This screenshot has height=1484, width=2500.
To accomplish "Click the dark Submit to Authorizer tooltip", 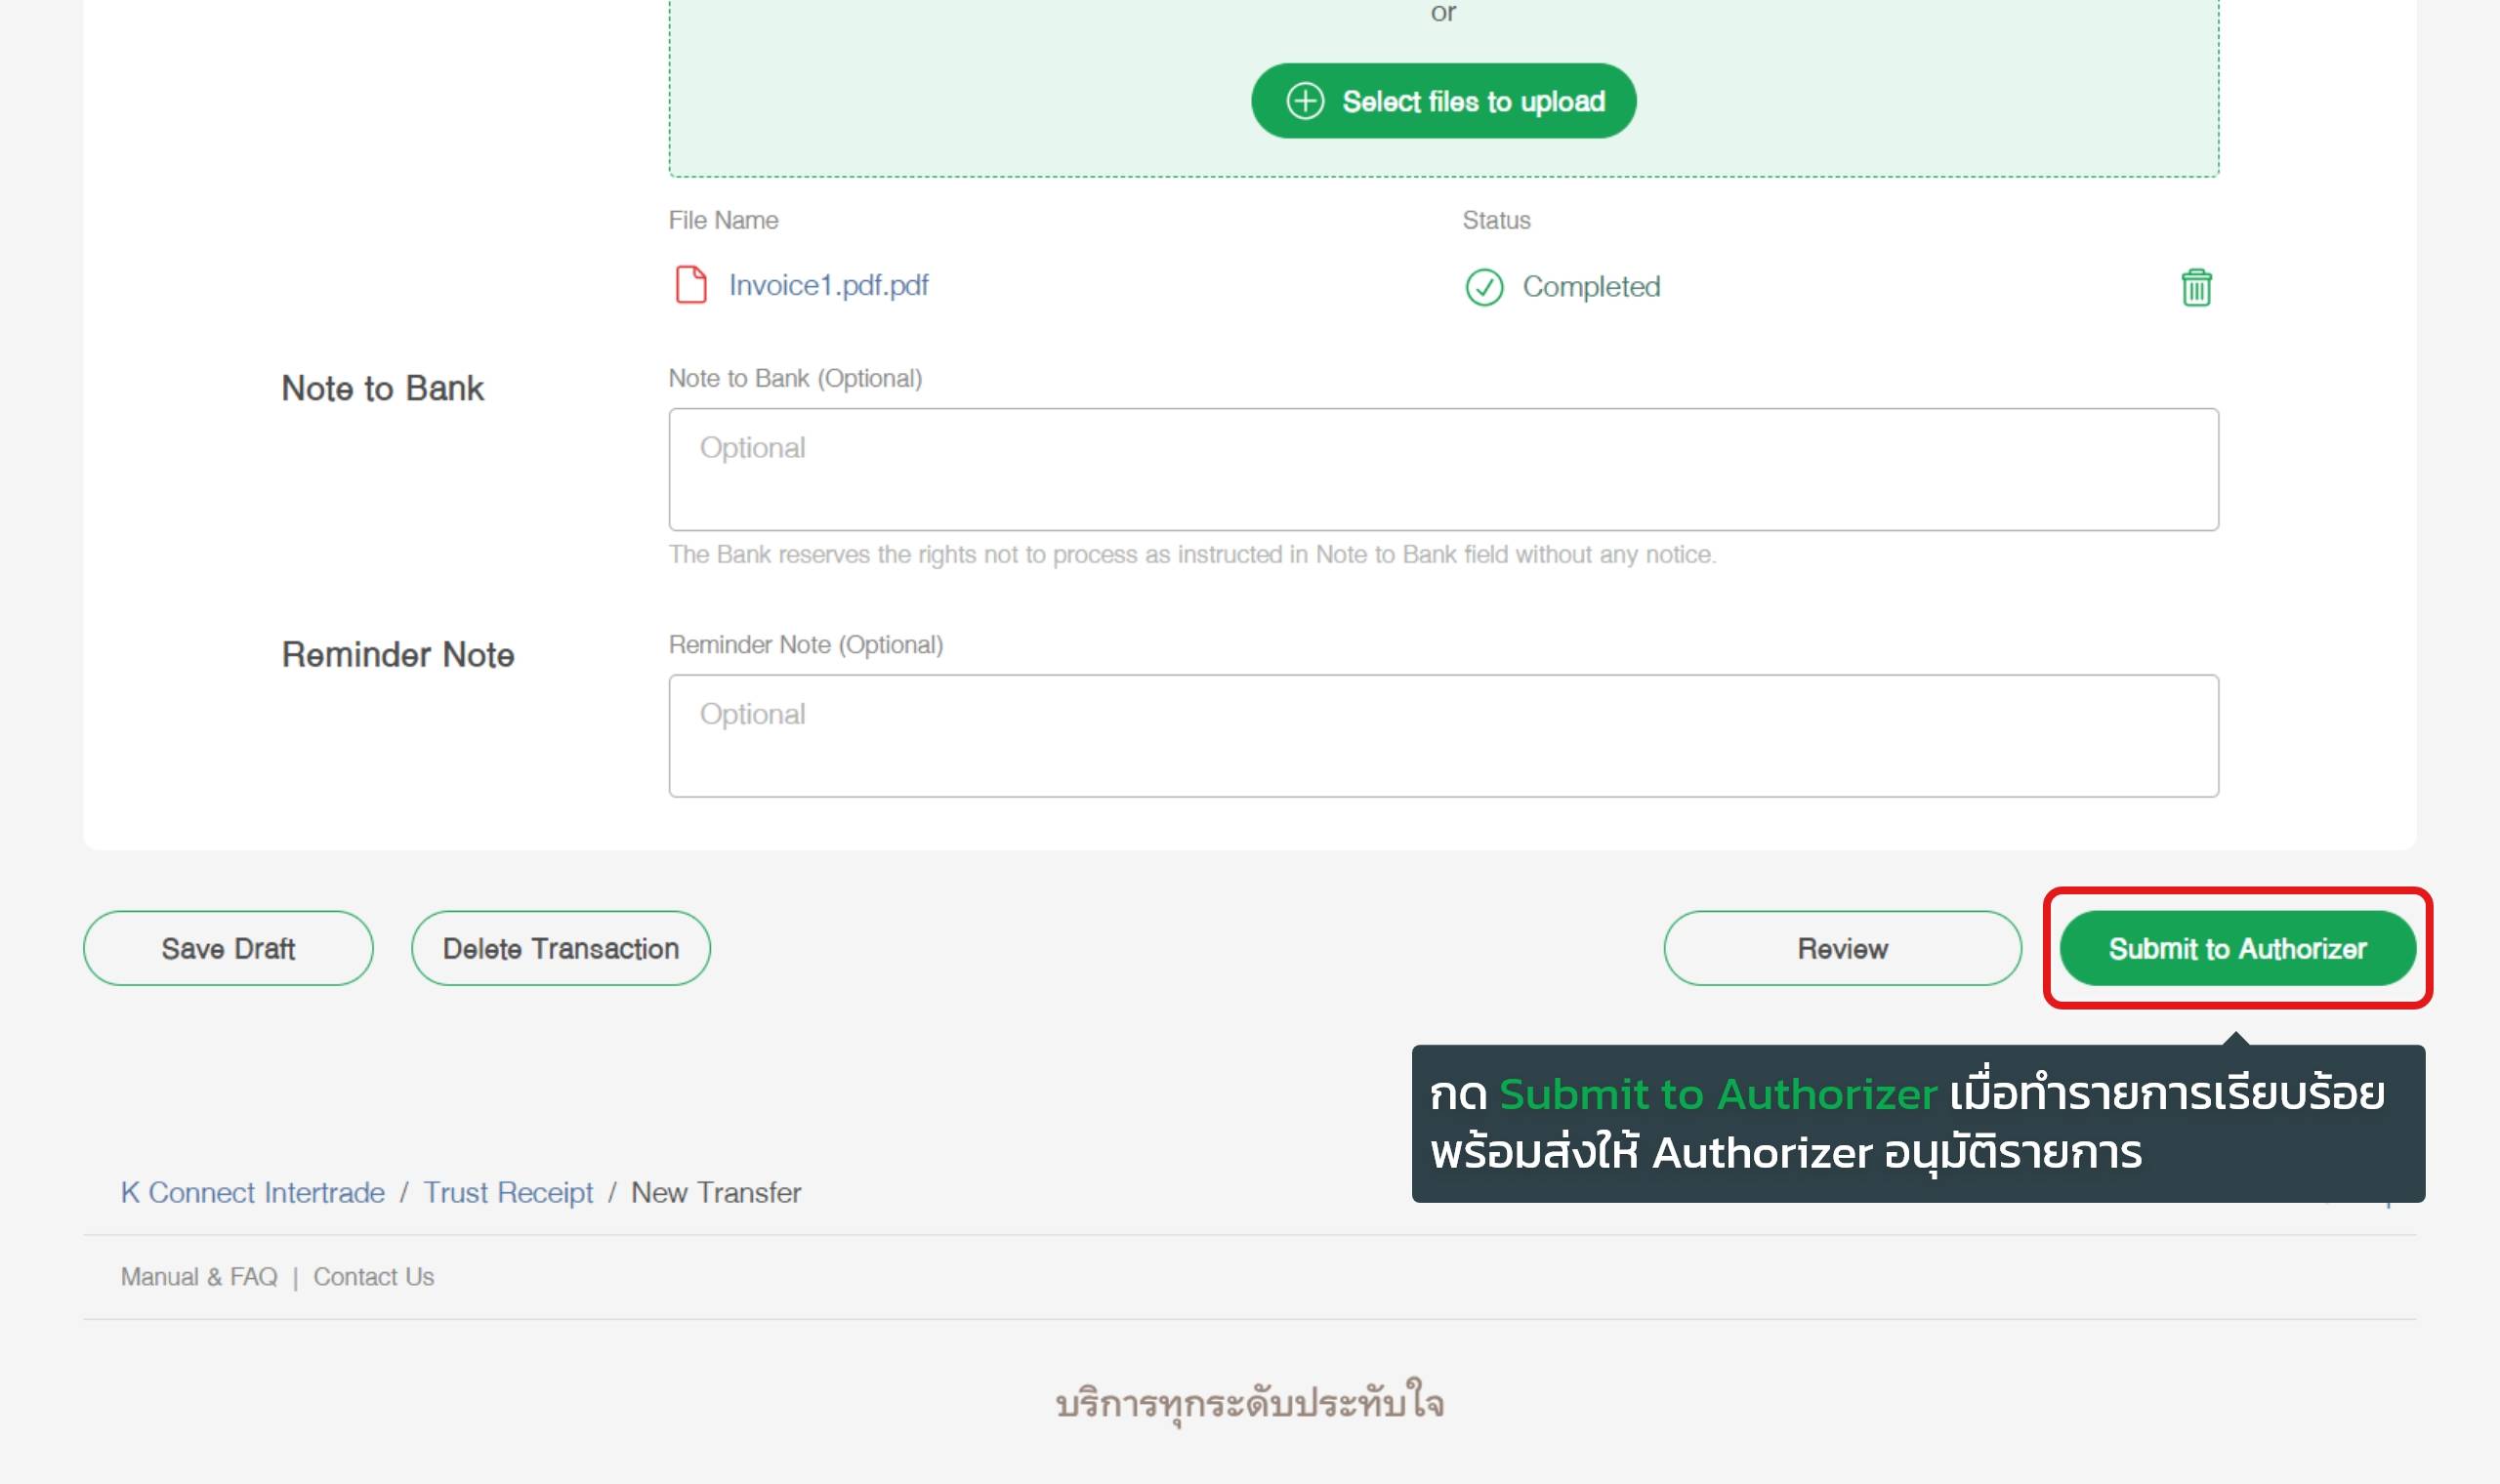I will (1917, 1123).
